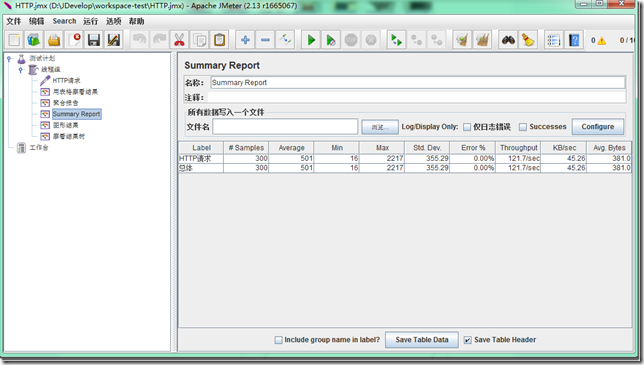Save the test plan with floppy icon
The image size is (644, 365).
pos(94,40)
